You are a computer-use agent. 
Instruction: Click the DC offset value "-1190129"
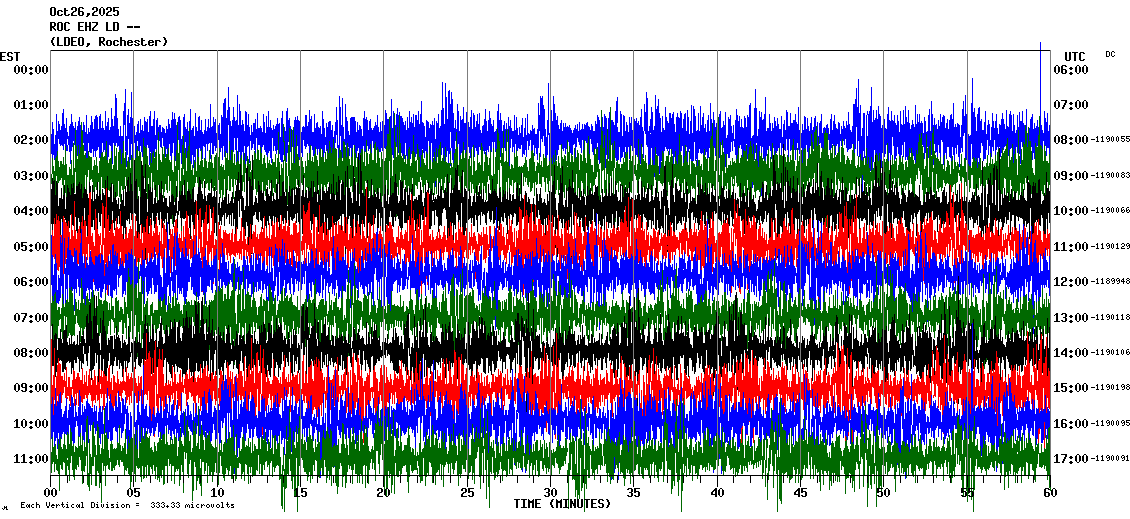tap(1110, 247)
